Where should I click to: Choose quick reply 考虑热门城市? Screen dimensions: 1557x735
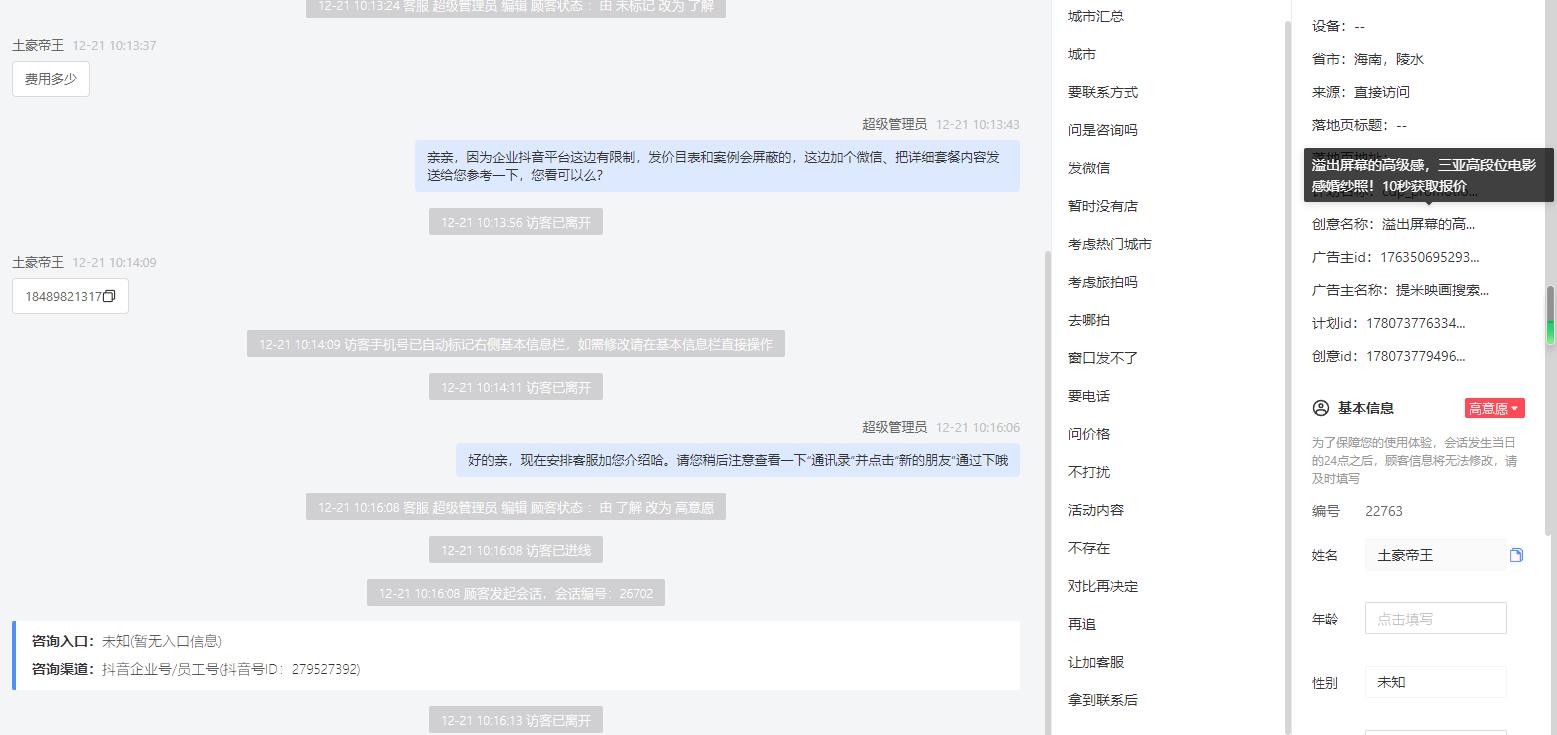click(1110, 244)
